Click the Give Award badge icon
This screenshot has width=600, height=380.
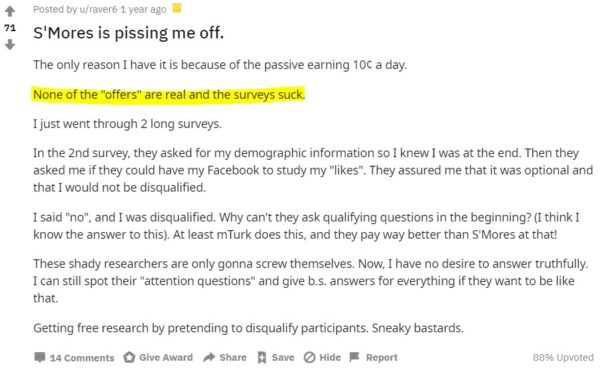(x=129, y=357)
